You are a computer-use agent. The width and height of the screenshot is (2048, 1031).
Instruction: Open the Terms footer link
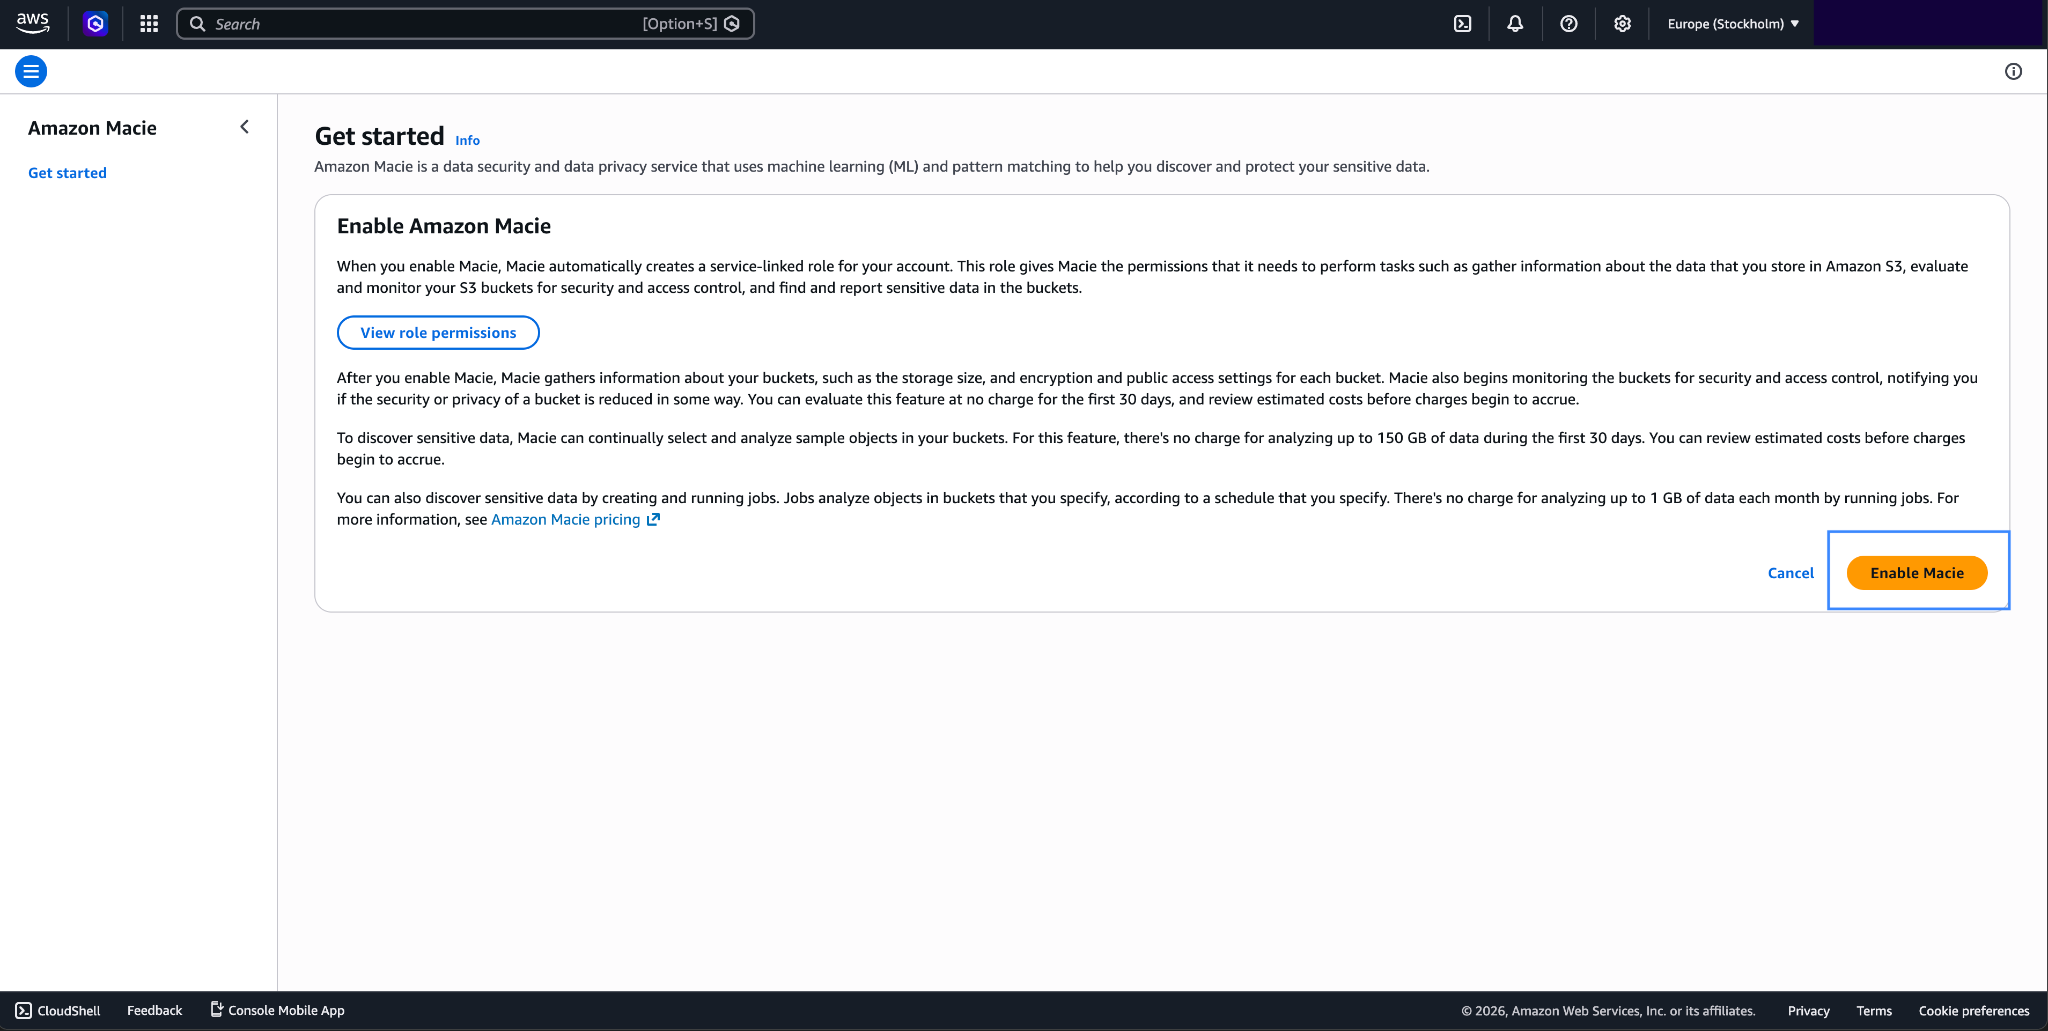point(1874,1011)
